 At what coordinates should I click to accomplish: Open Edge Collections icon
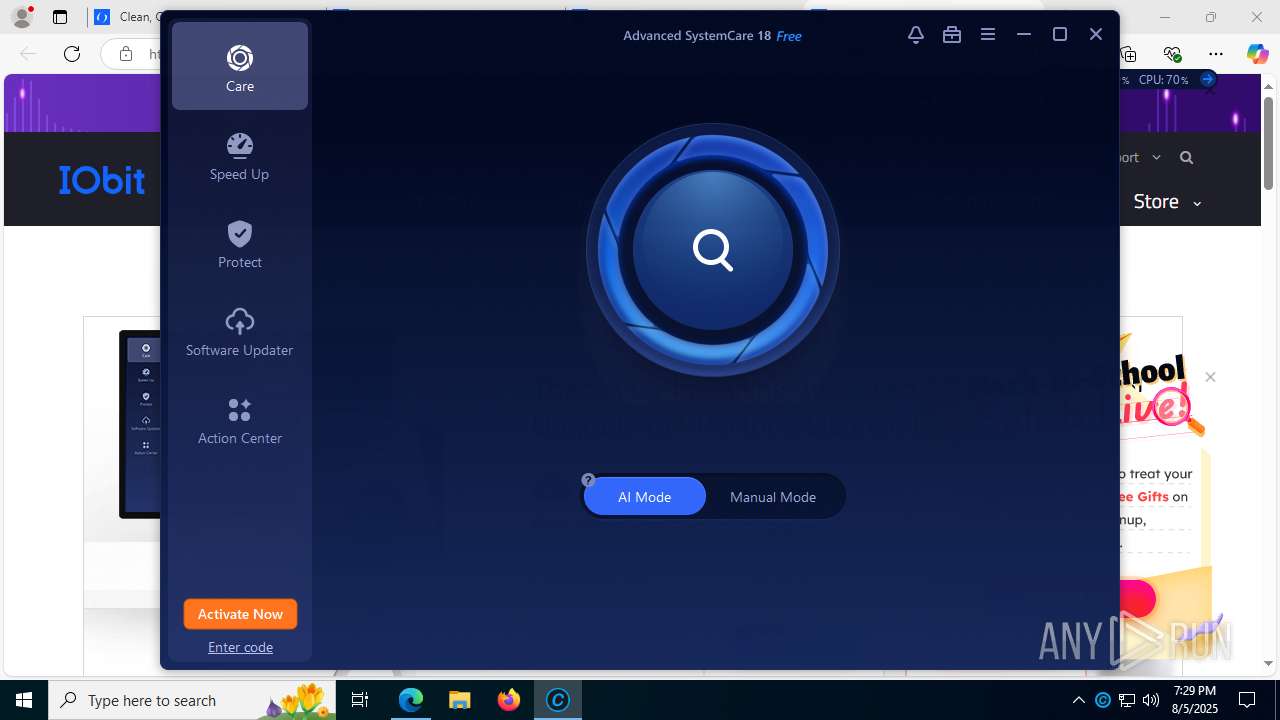coord(1128,54)
